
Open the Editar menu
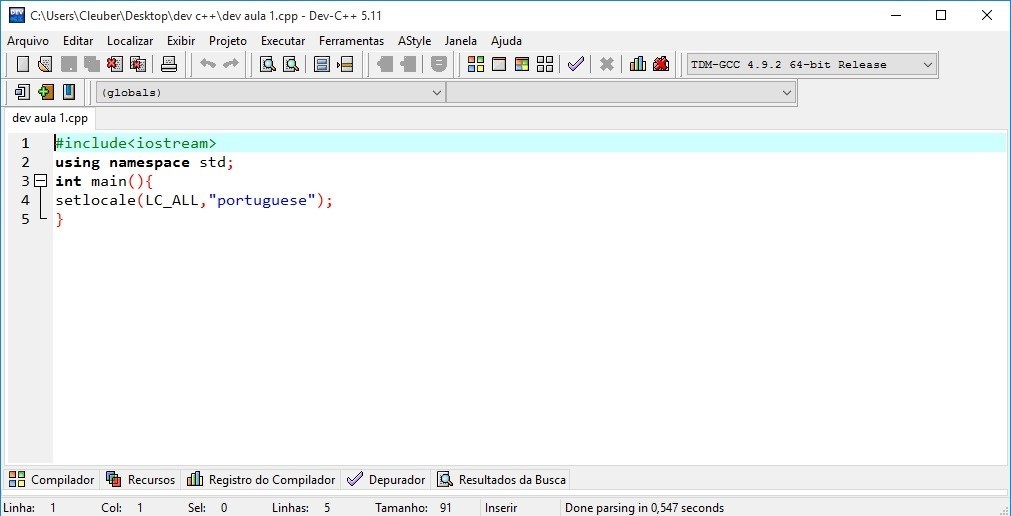tap(78, 41)
